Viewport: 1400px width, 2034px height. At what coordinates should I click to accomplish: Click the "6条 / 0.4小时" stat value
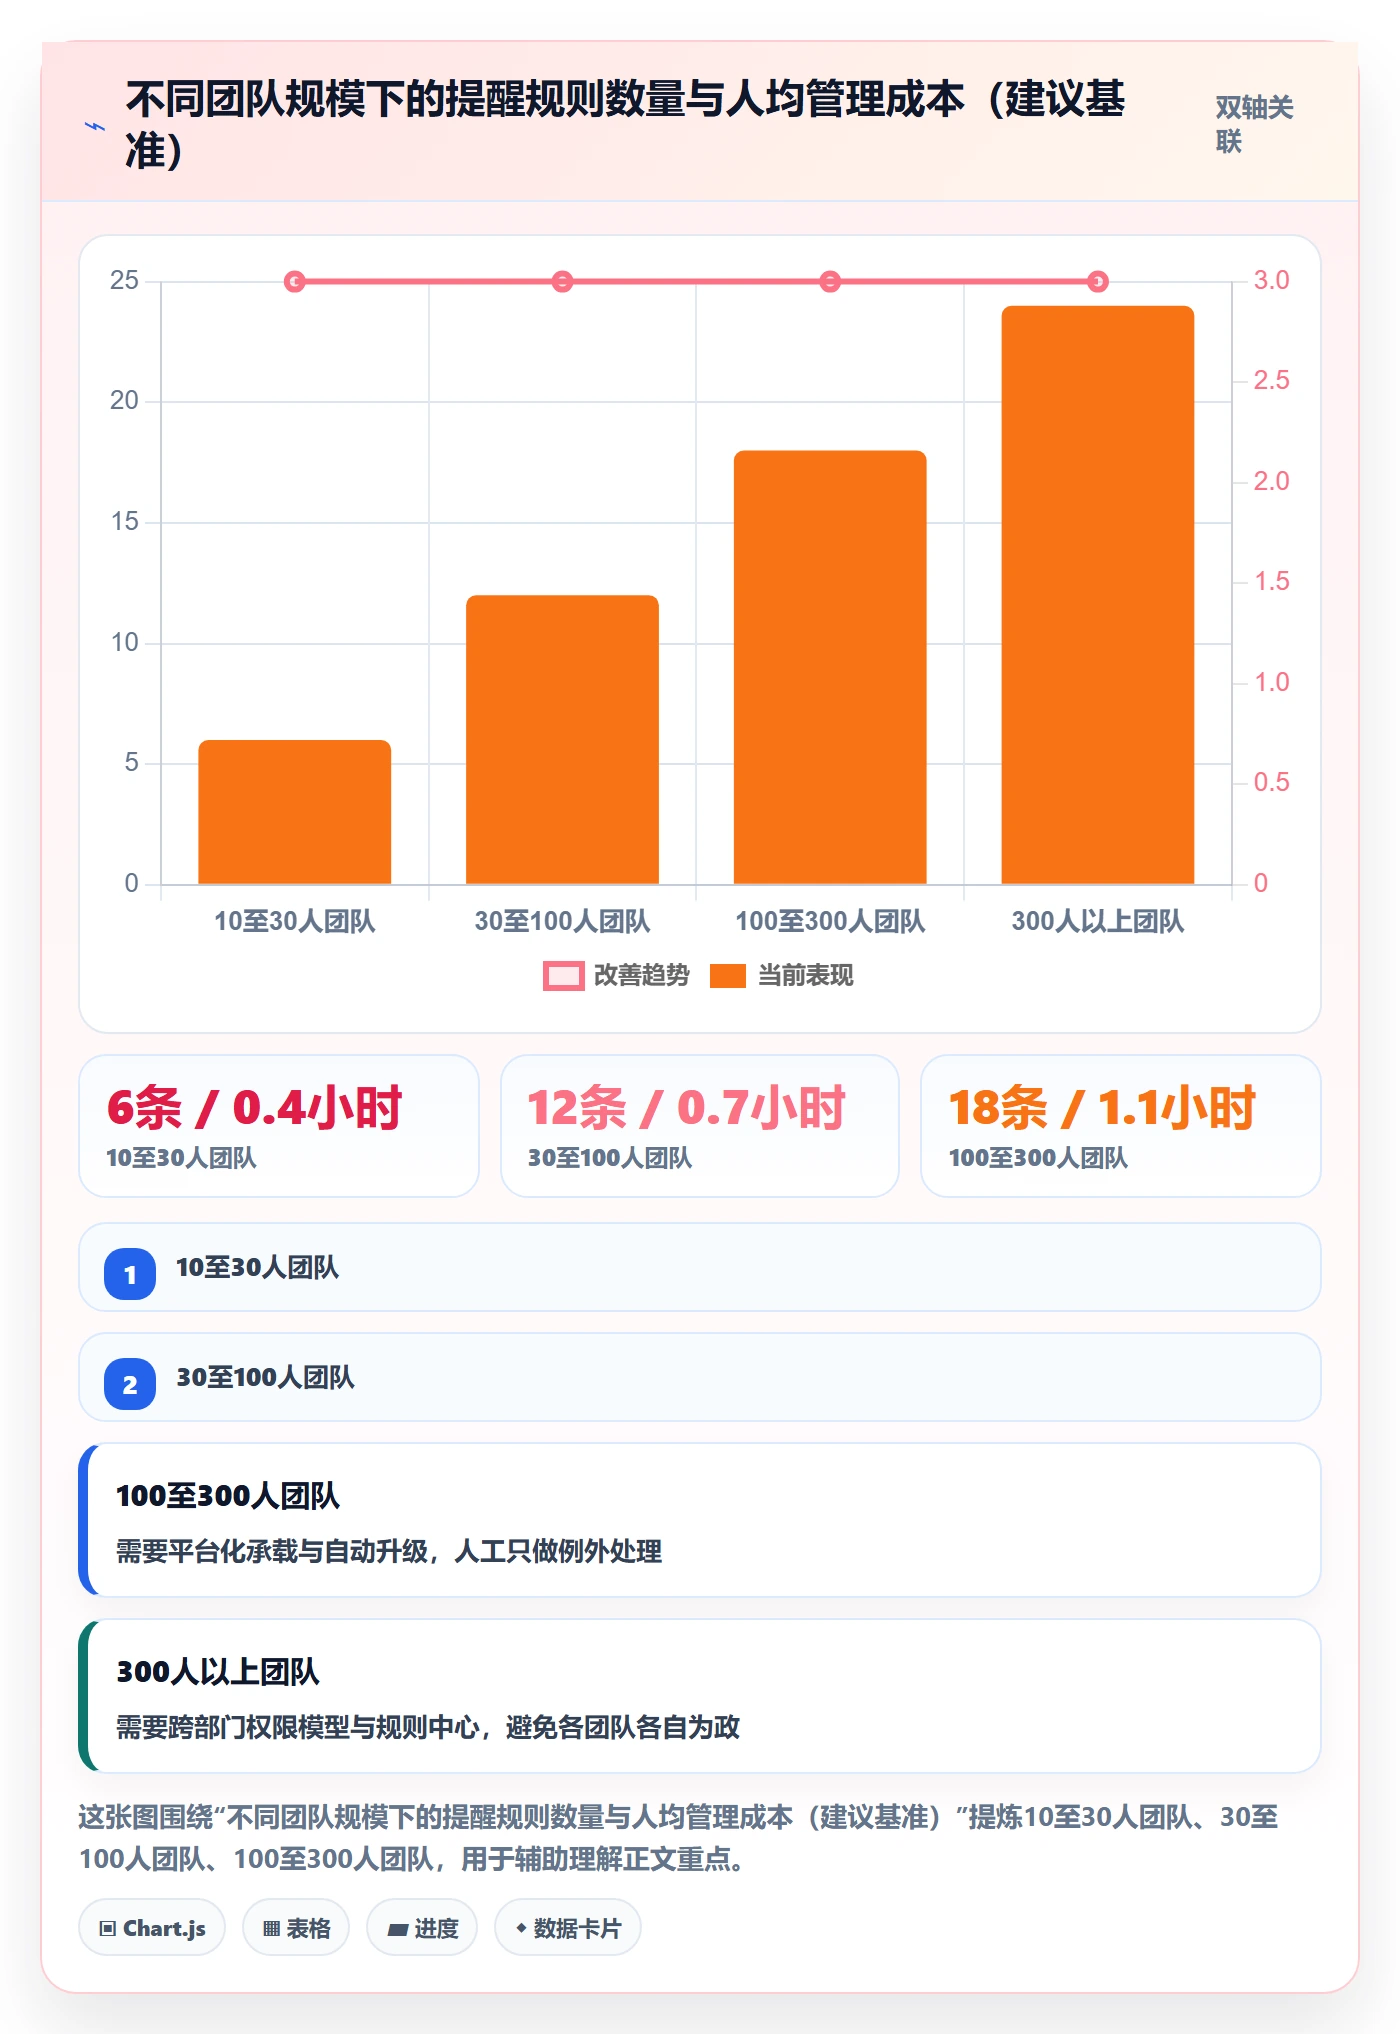pyautogui.click(x=254, y=1108)
